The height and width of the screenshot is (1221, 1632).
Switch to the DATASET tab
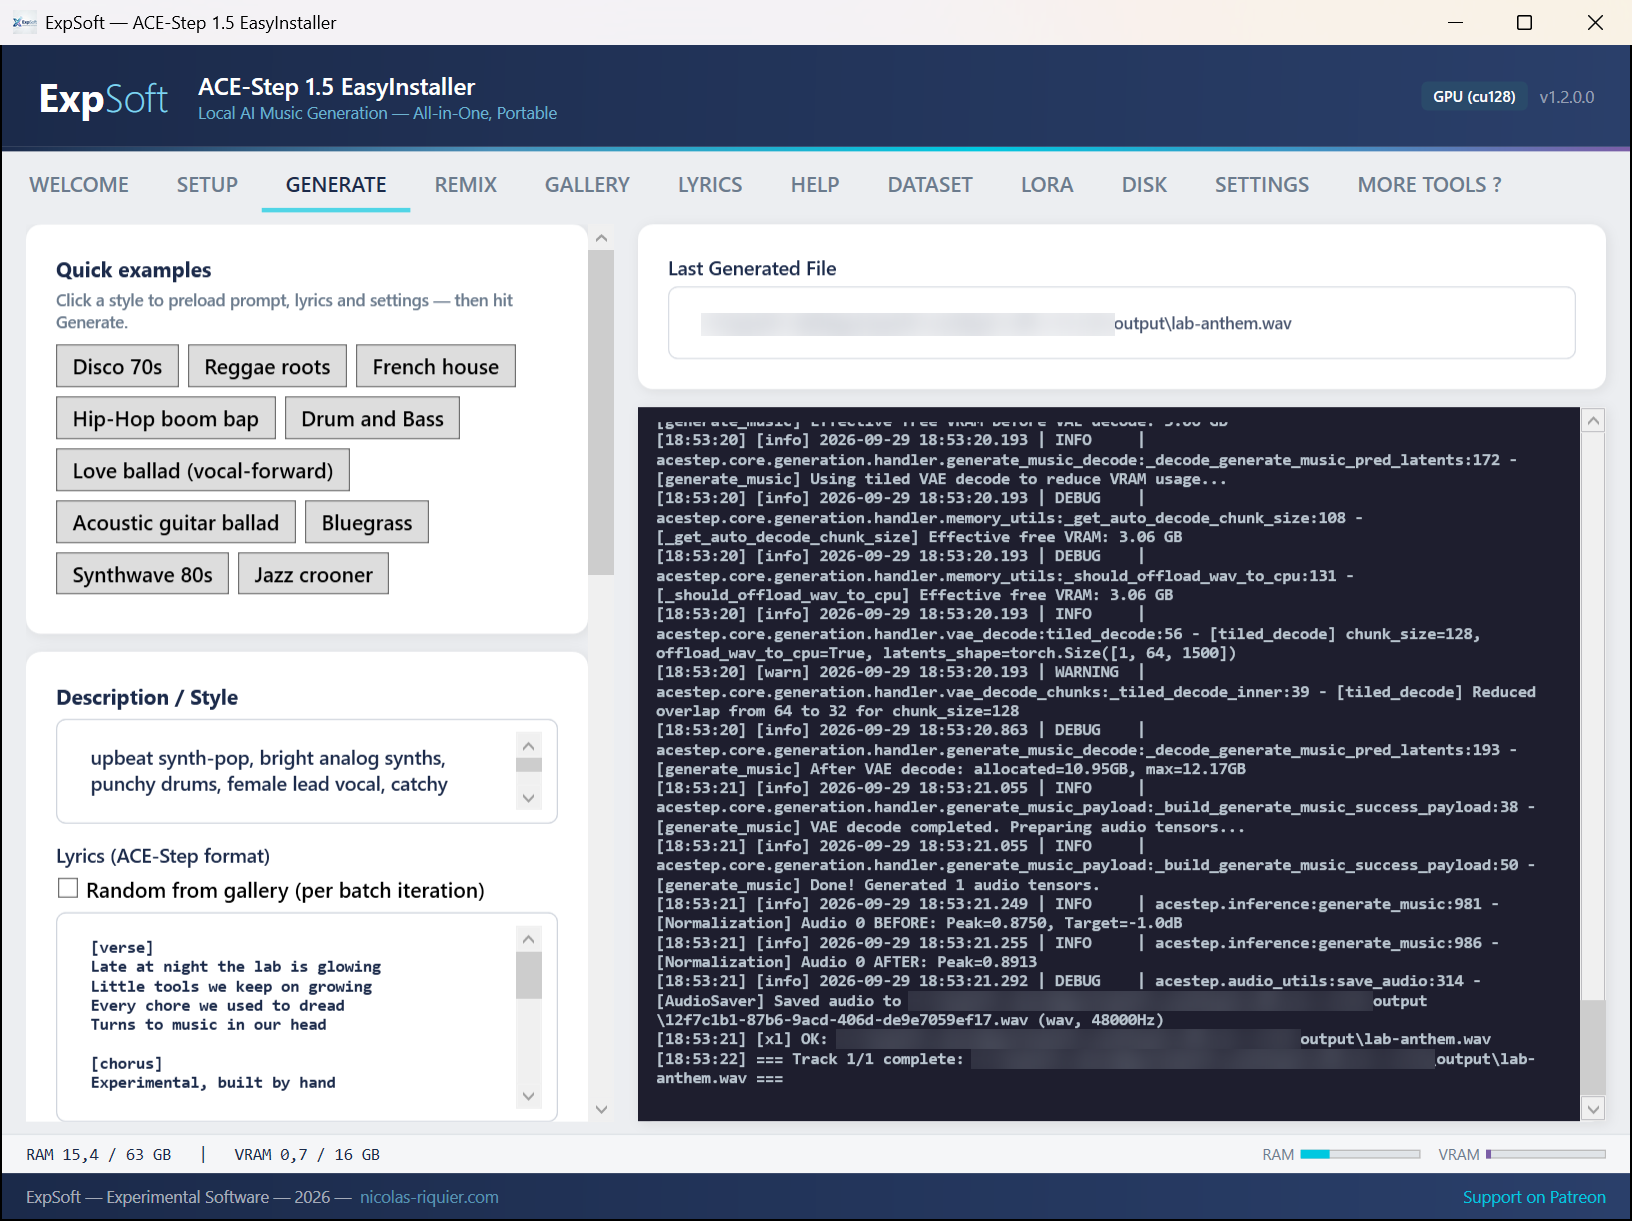click(x=930, y=185)
